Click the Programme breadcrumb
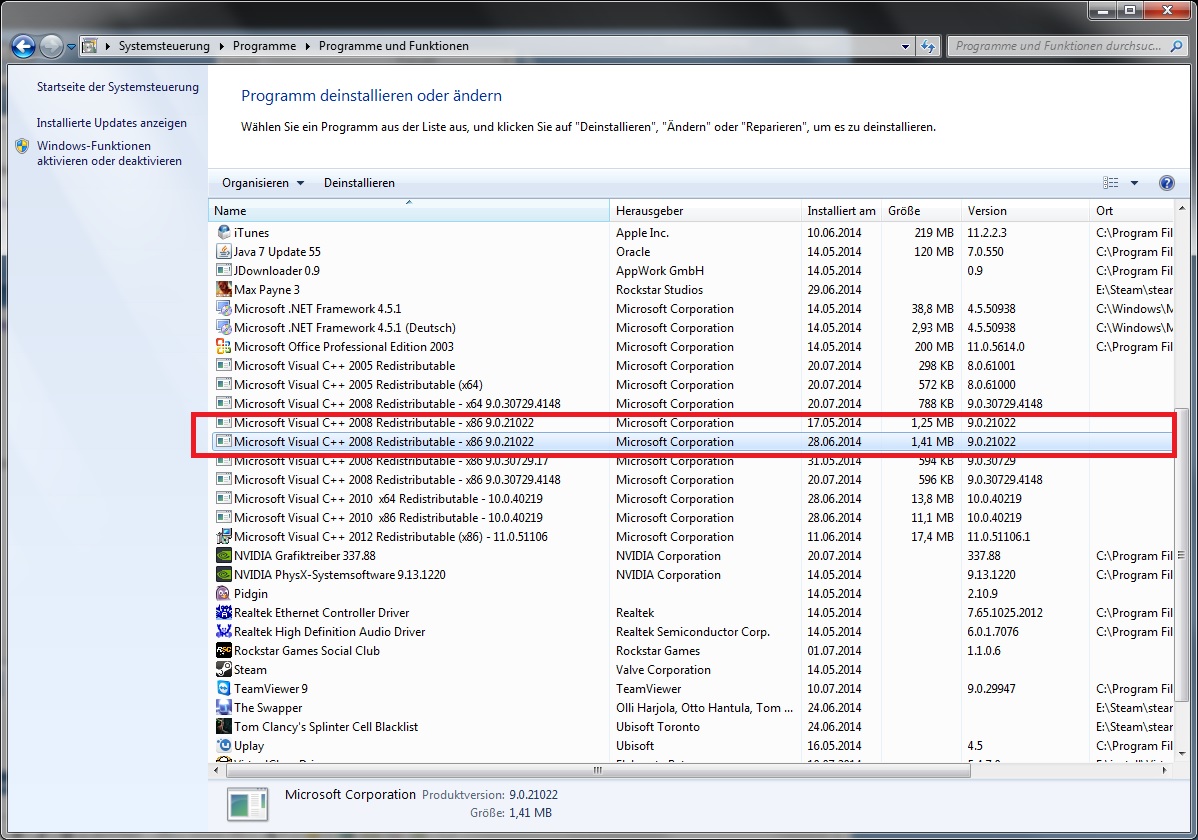 (x=264, y=46)
